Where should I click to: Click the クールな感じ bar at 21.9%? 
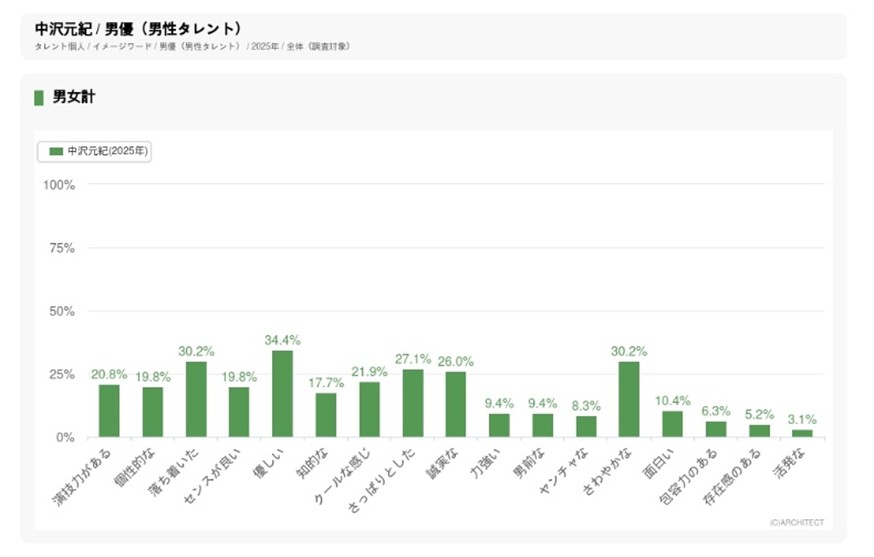tap(370, 410)
